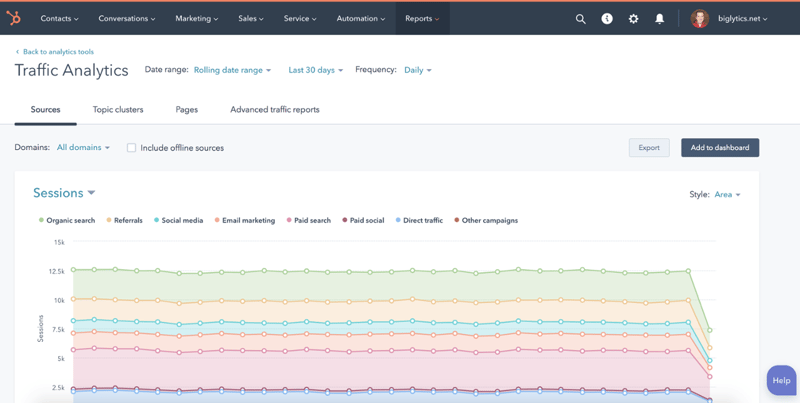Click Add to dashboard button
Viewport: 800px width, 403px height.
click(x=720, y=147)
